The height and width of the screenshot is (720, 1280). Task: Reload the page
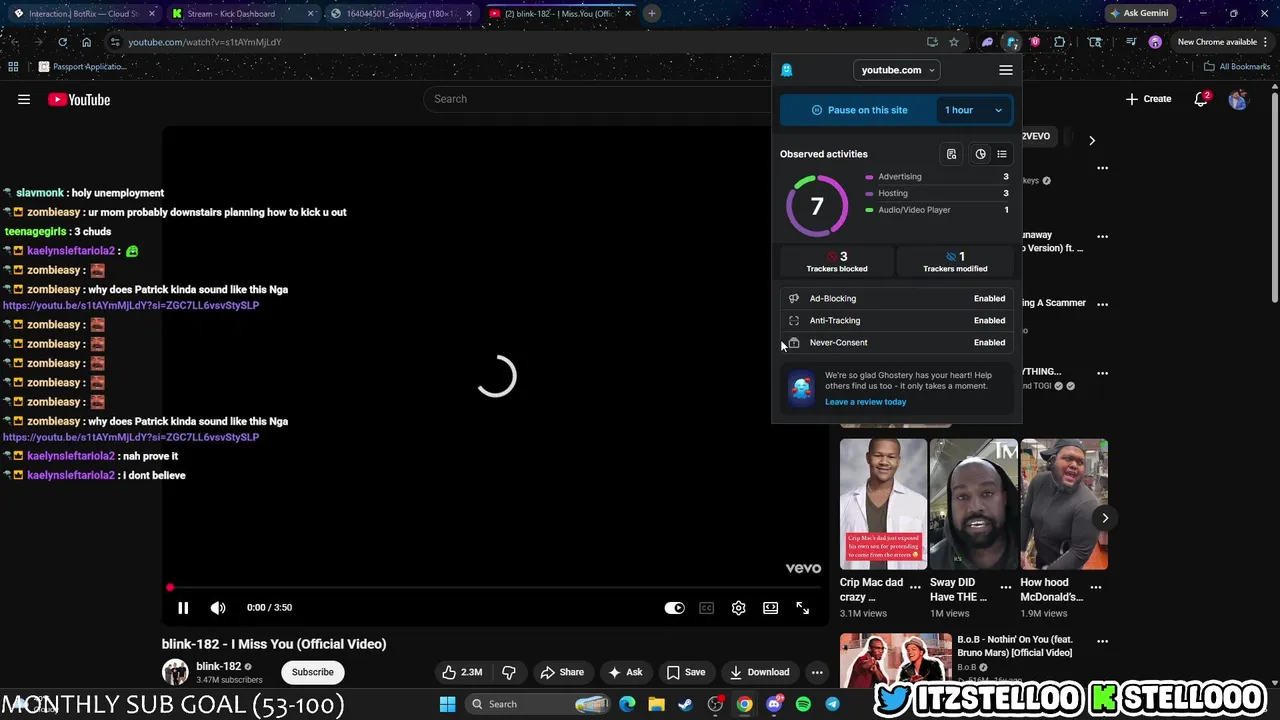click(62, 42)
